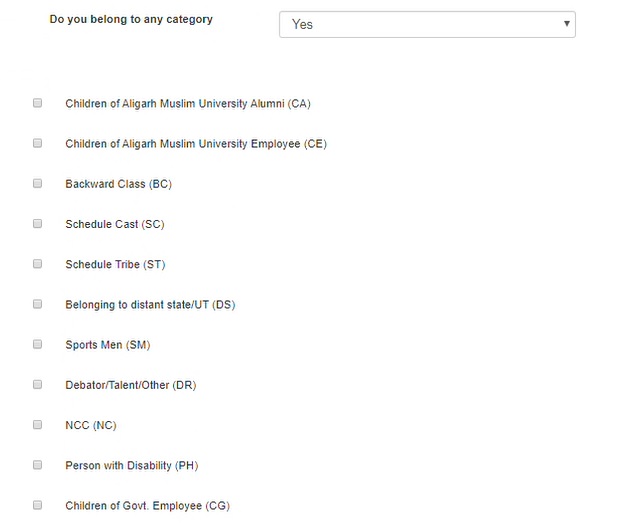Viewport: 617px width, 523px height.
Task: Check Person with Disability (PH) box
Action: click(x=38, y=465)
